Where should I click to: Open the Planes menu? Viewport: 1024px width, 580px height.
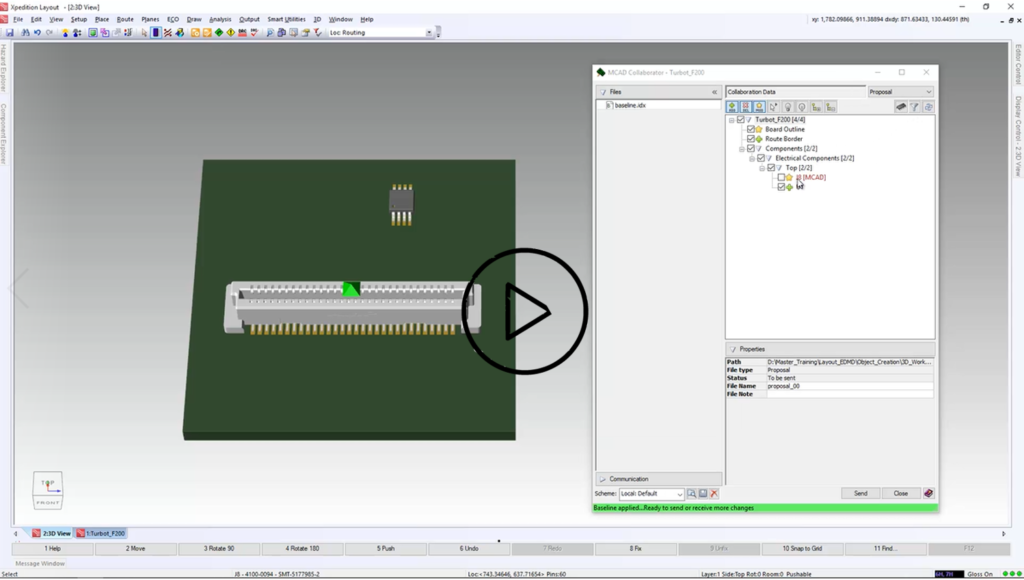point(150,19)
